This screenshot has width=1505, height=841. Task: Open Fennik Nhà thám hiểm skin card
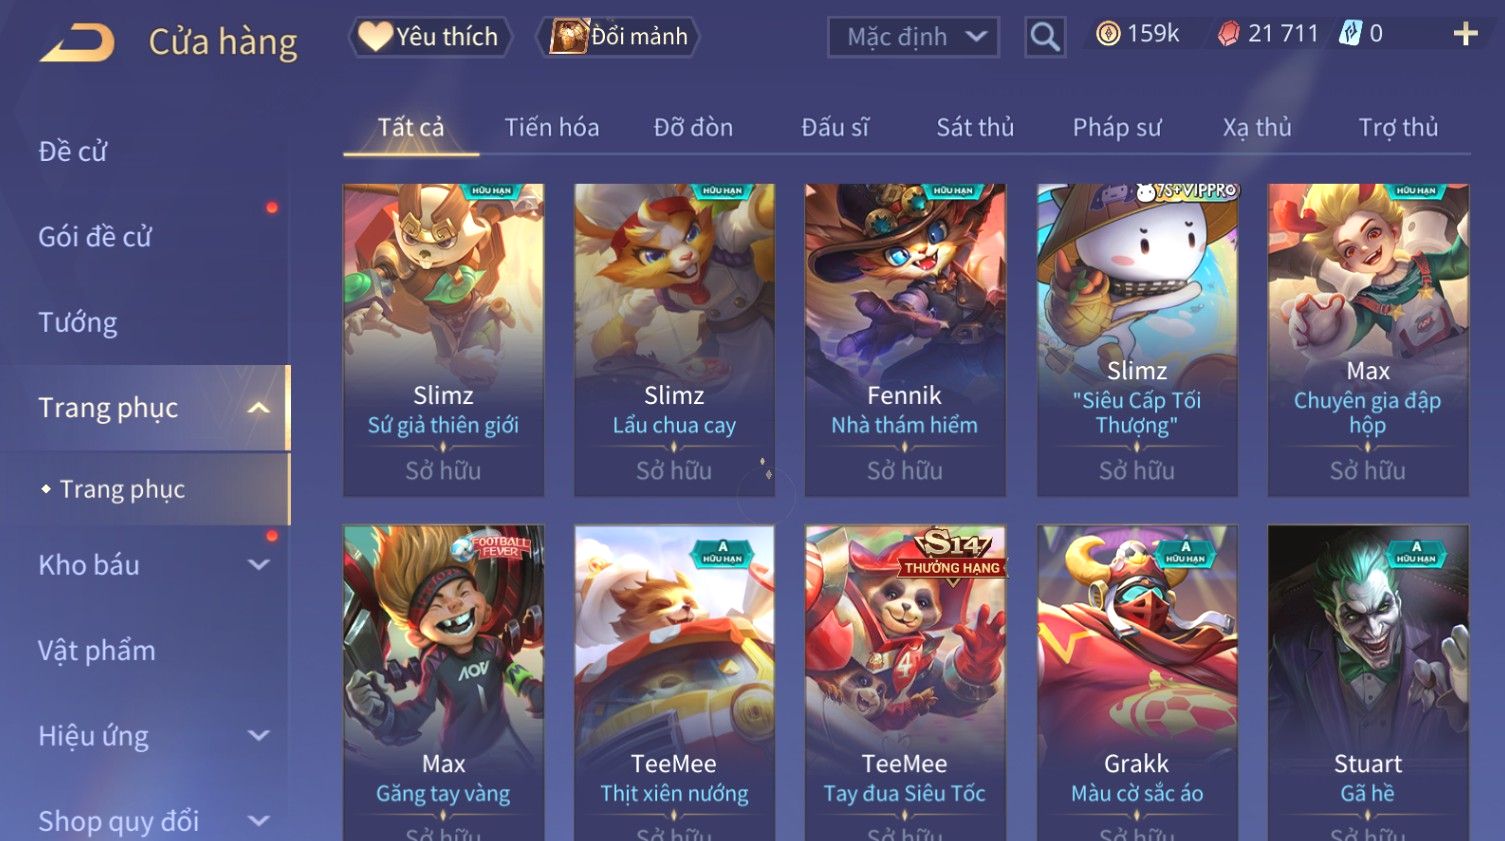[x=905, y=340]
